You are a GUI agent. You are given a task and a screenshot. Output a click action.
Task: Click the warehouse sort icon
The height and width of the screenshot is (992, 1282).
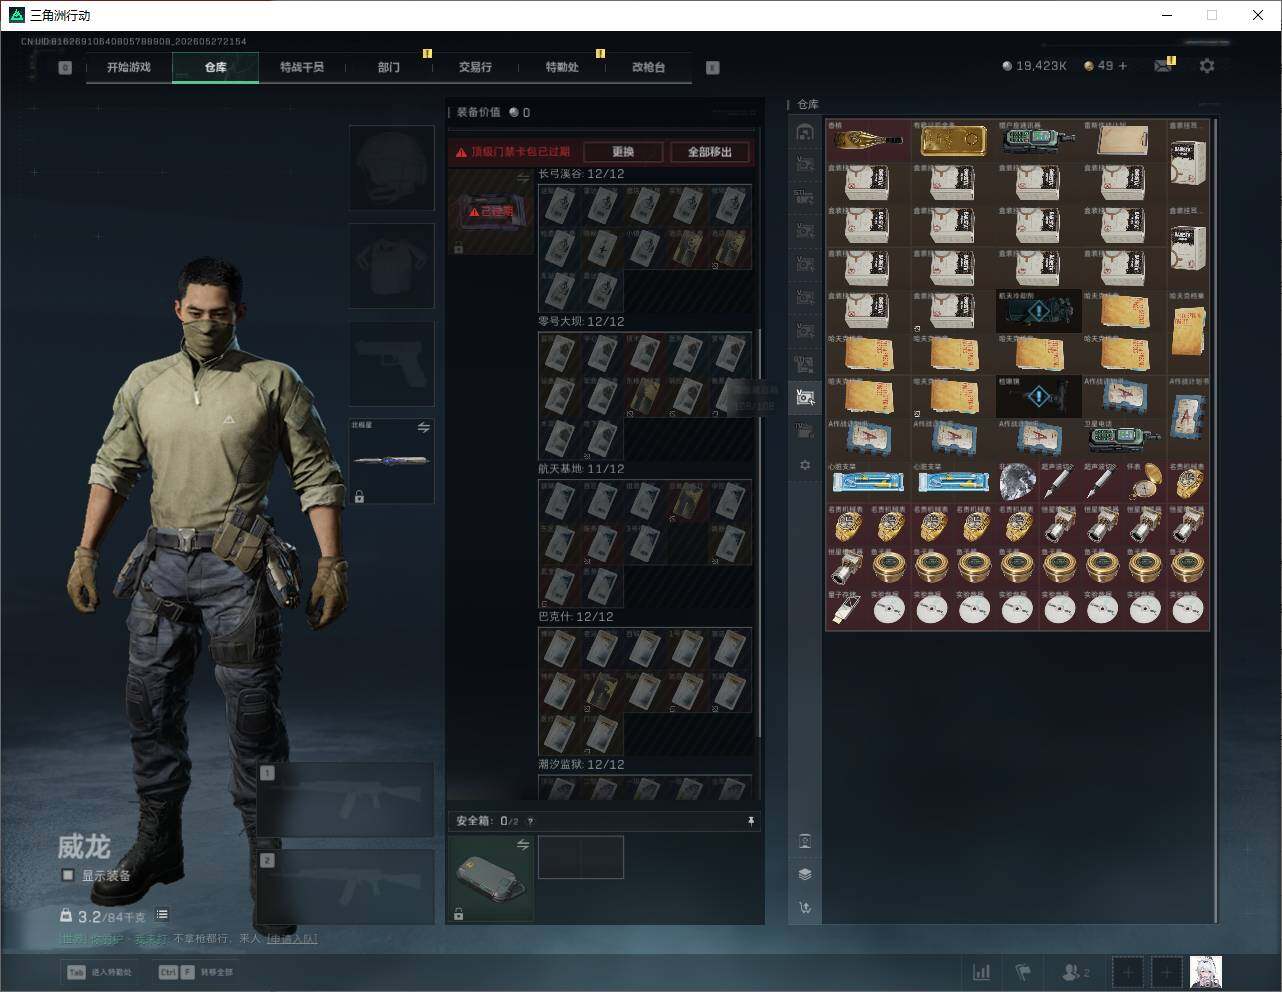pyautogui.click(x=805, y=908)
